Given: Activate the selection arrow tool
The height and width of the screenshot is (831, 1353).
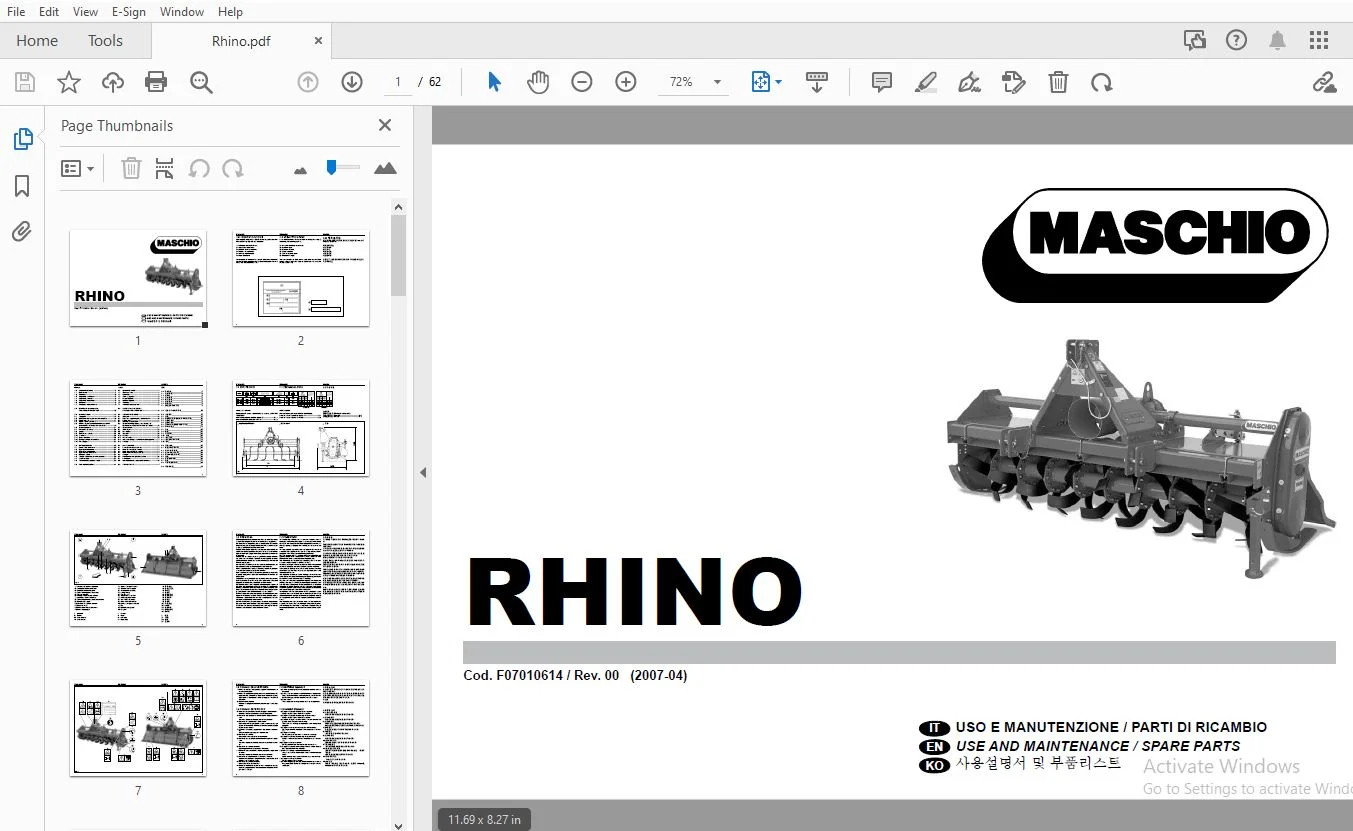Looking at the screenshot, I should (494, 82).
